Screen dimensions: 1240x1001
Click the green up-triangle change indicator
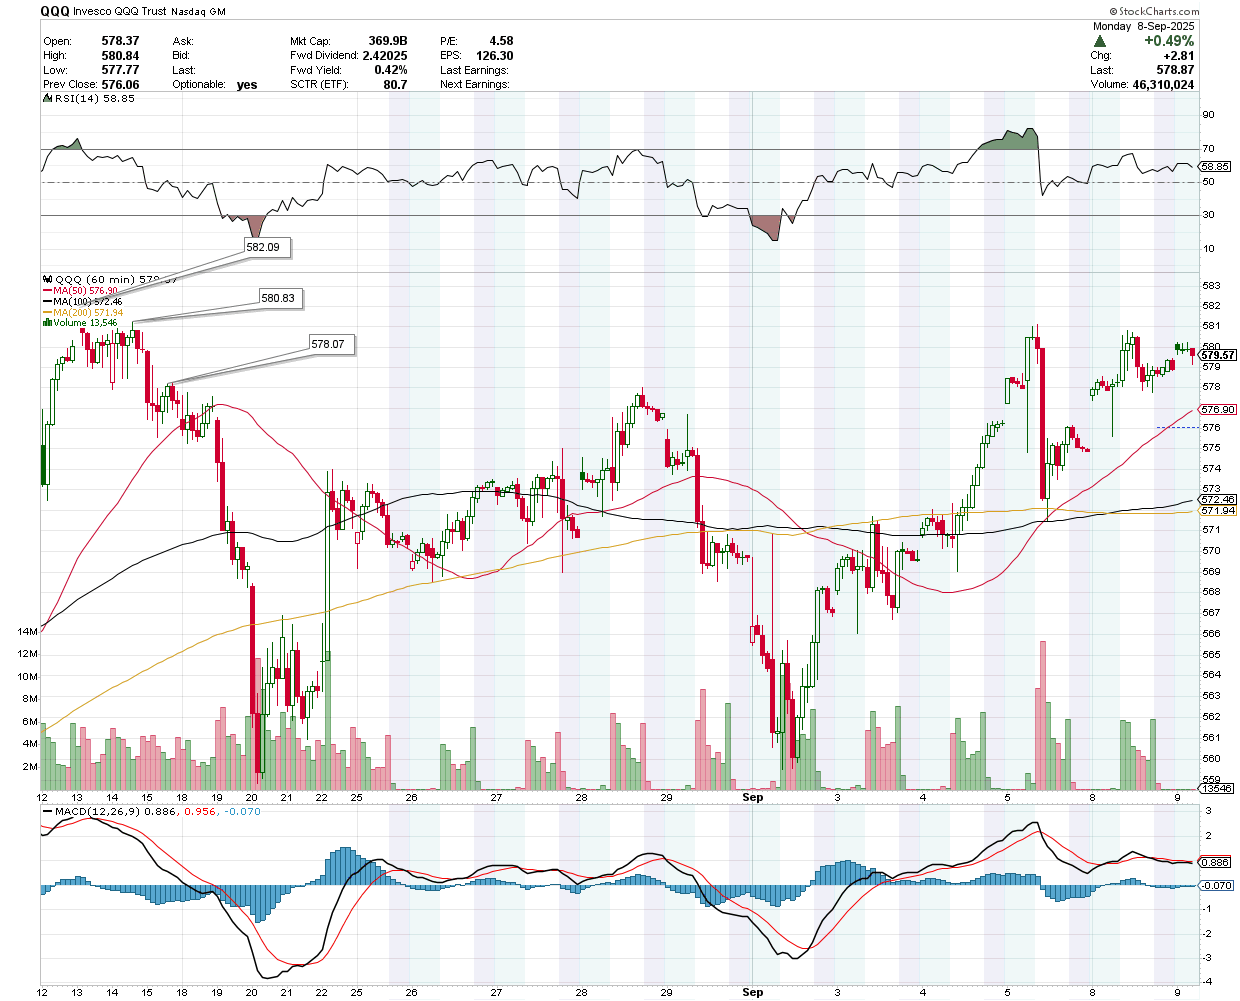pos(1100,41)
